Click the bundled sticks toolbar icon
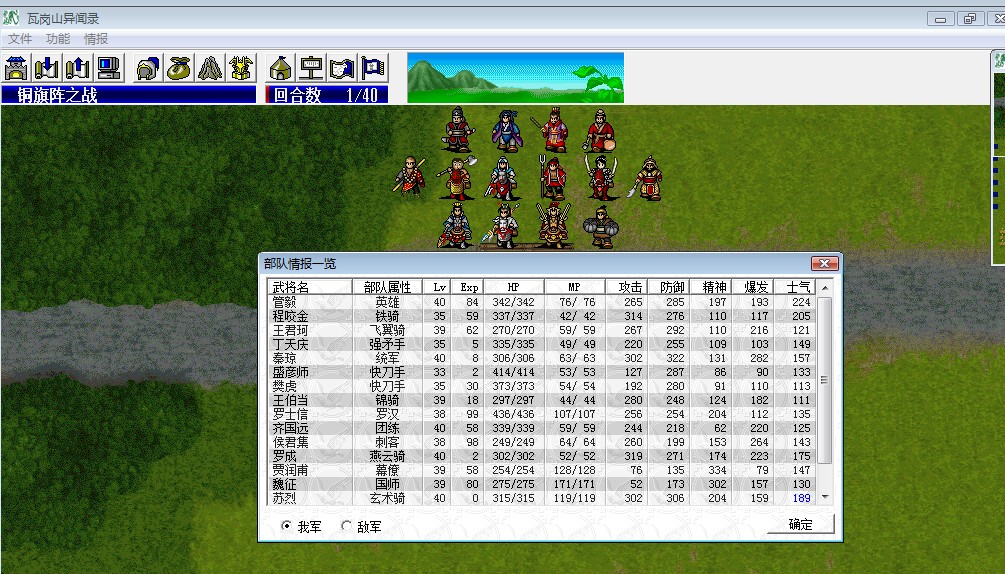 click(x=210, y=68)
